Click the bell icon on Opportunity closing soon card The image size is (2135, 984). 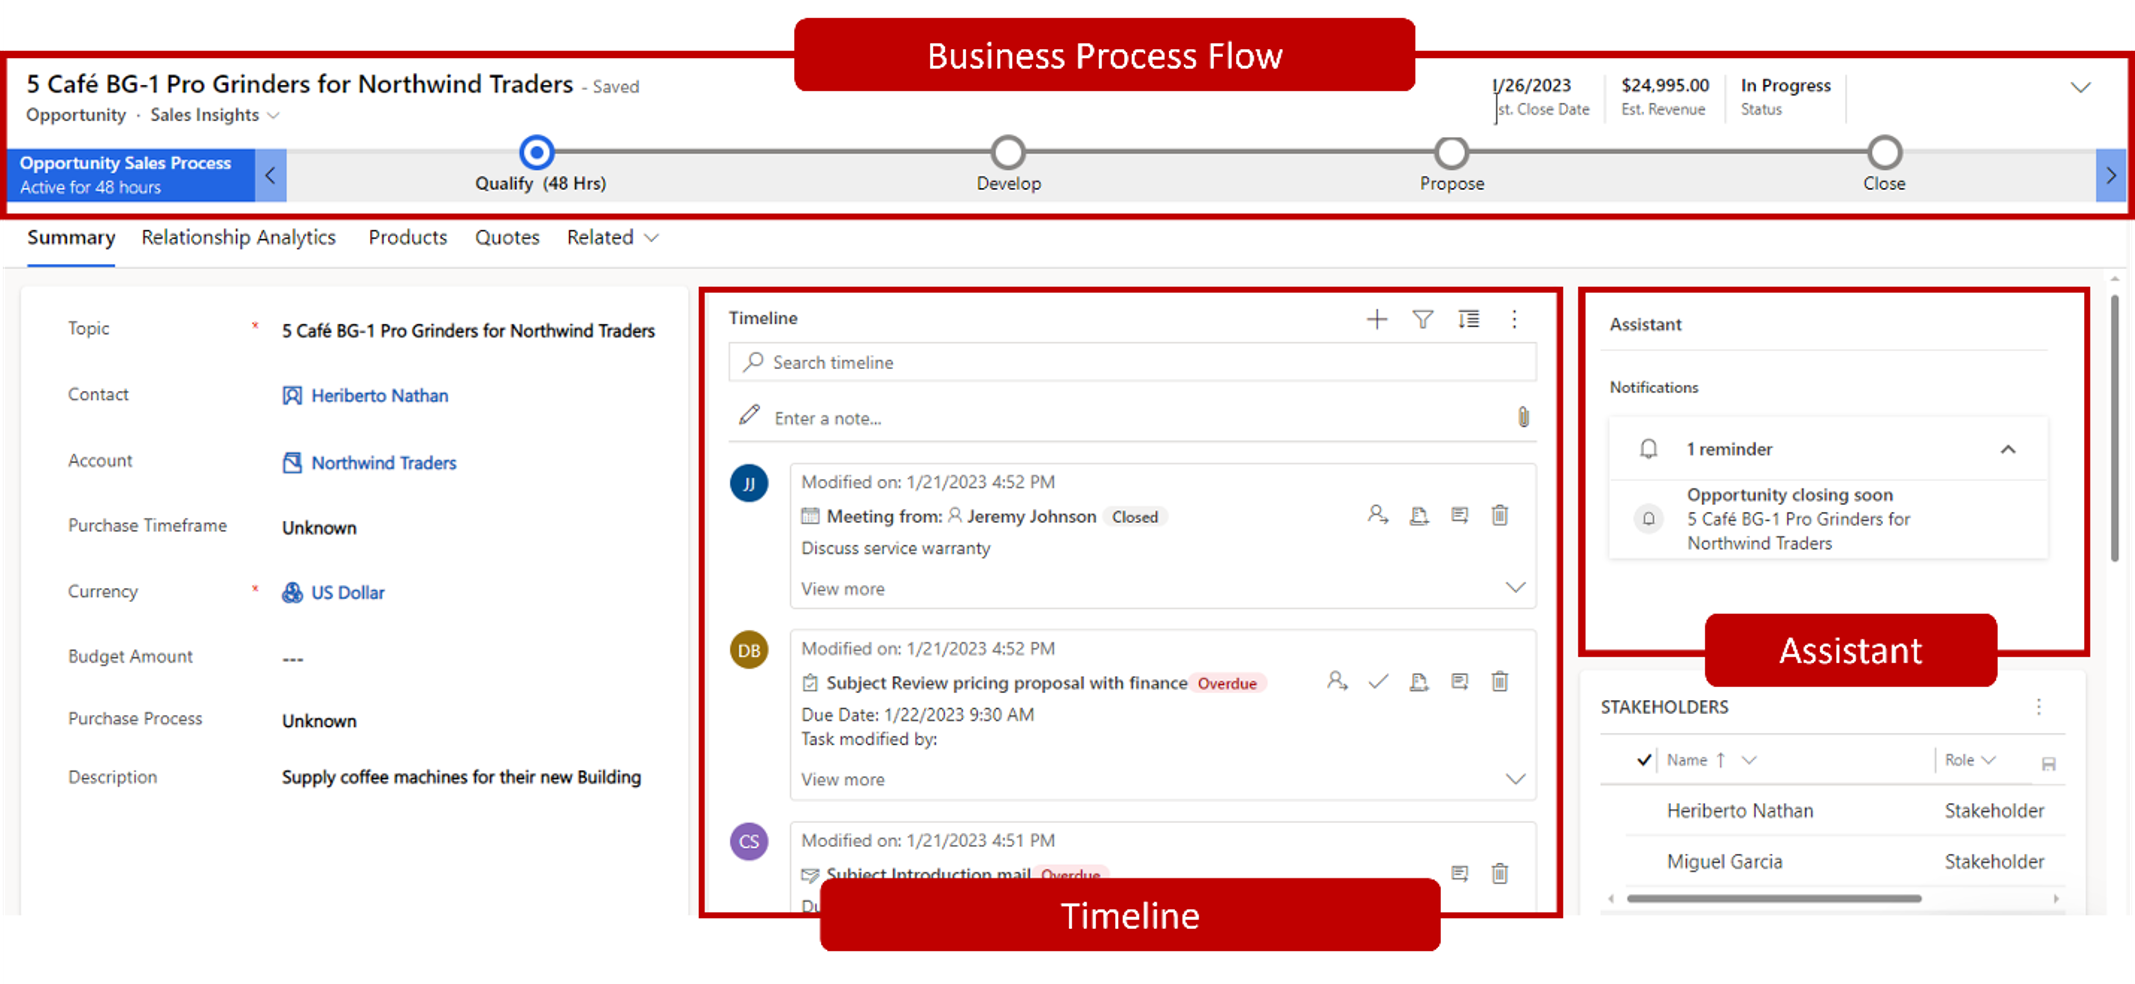tap(1649, 519)
